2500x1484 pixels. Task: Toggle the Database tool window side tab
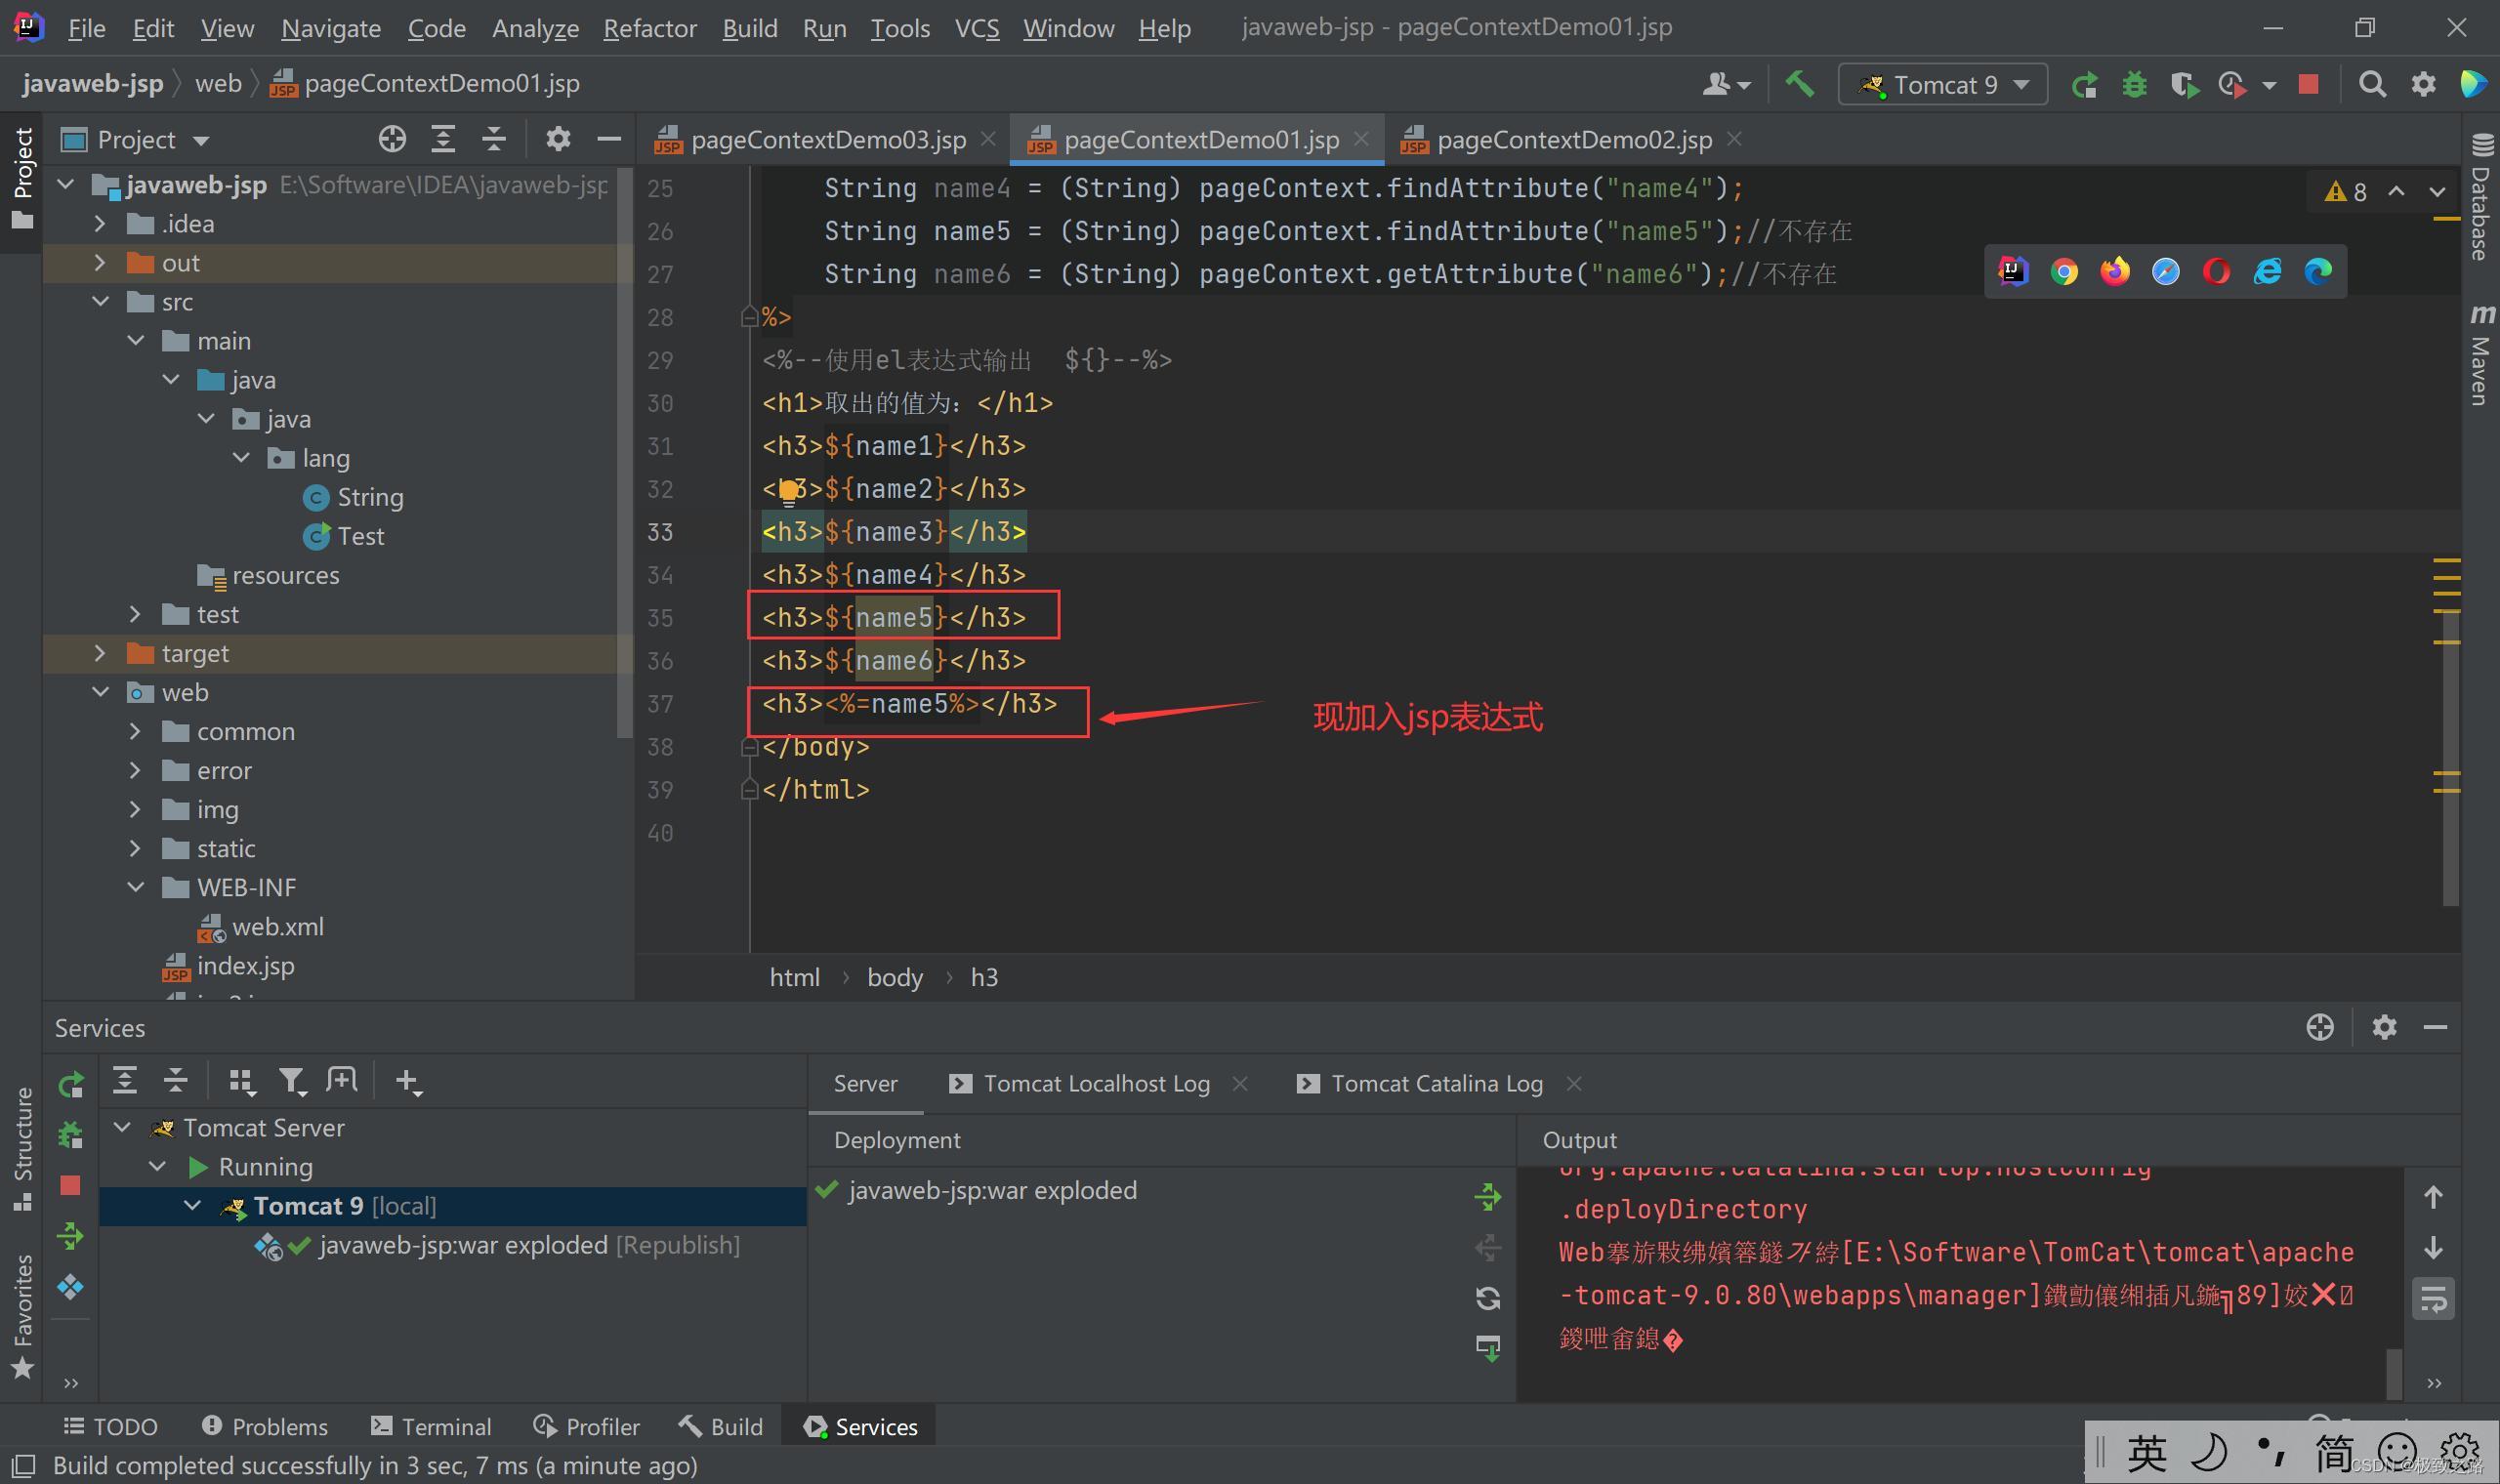(2479, 197)
